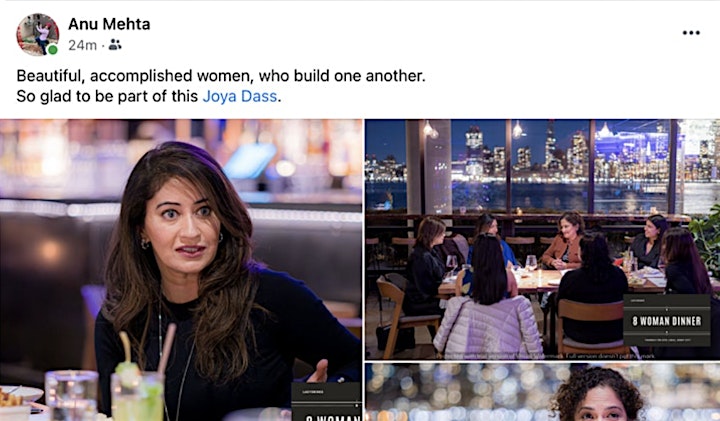
Task: Click the partial 8 WOMAN badge on left photo
Action: click(x=326, y=402)
